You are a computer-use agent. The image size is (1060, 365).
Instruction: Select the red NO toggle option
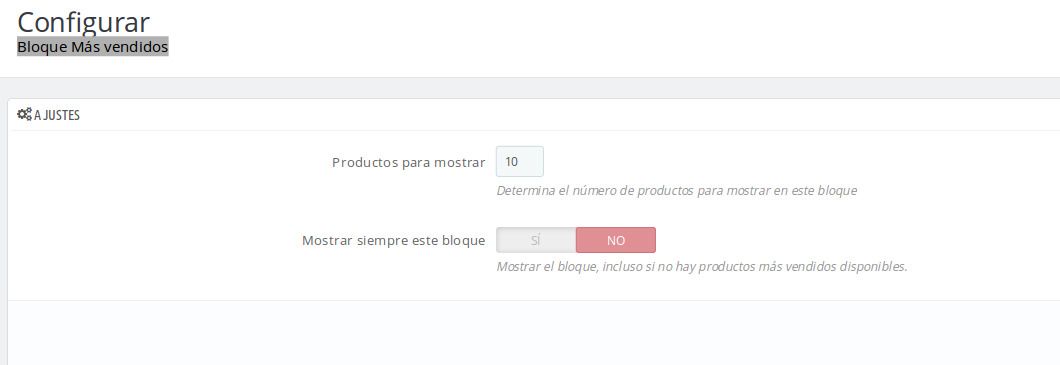pyautogui.click(x=616, y=240)
